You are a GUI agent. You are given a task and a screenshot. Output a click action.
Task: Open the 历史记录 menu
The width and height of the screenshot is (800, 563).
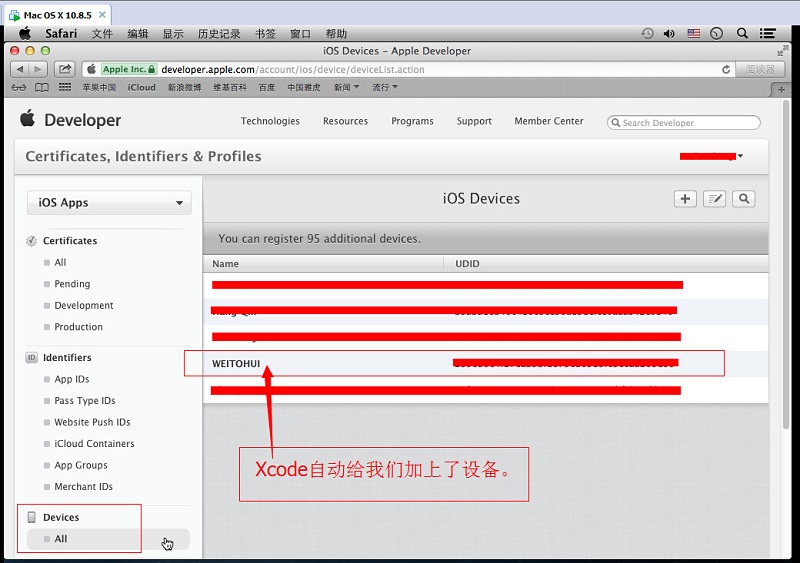point(219,34)
